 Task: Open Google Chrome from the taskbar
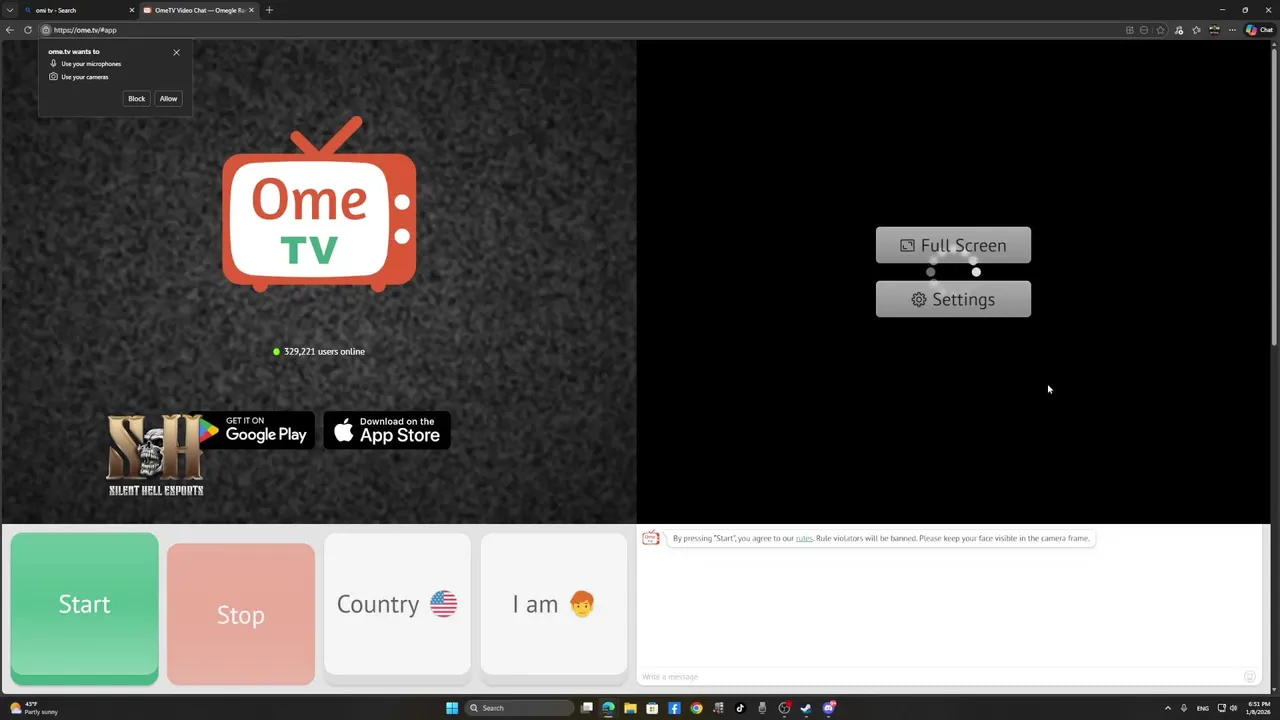click(696, 708)
